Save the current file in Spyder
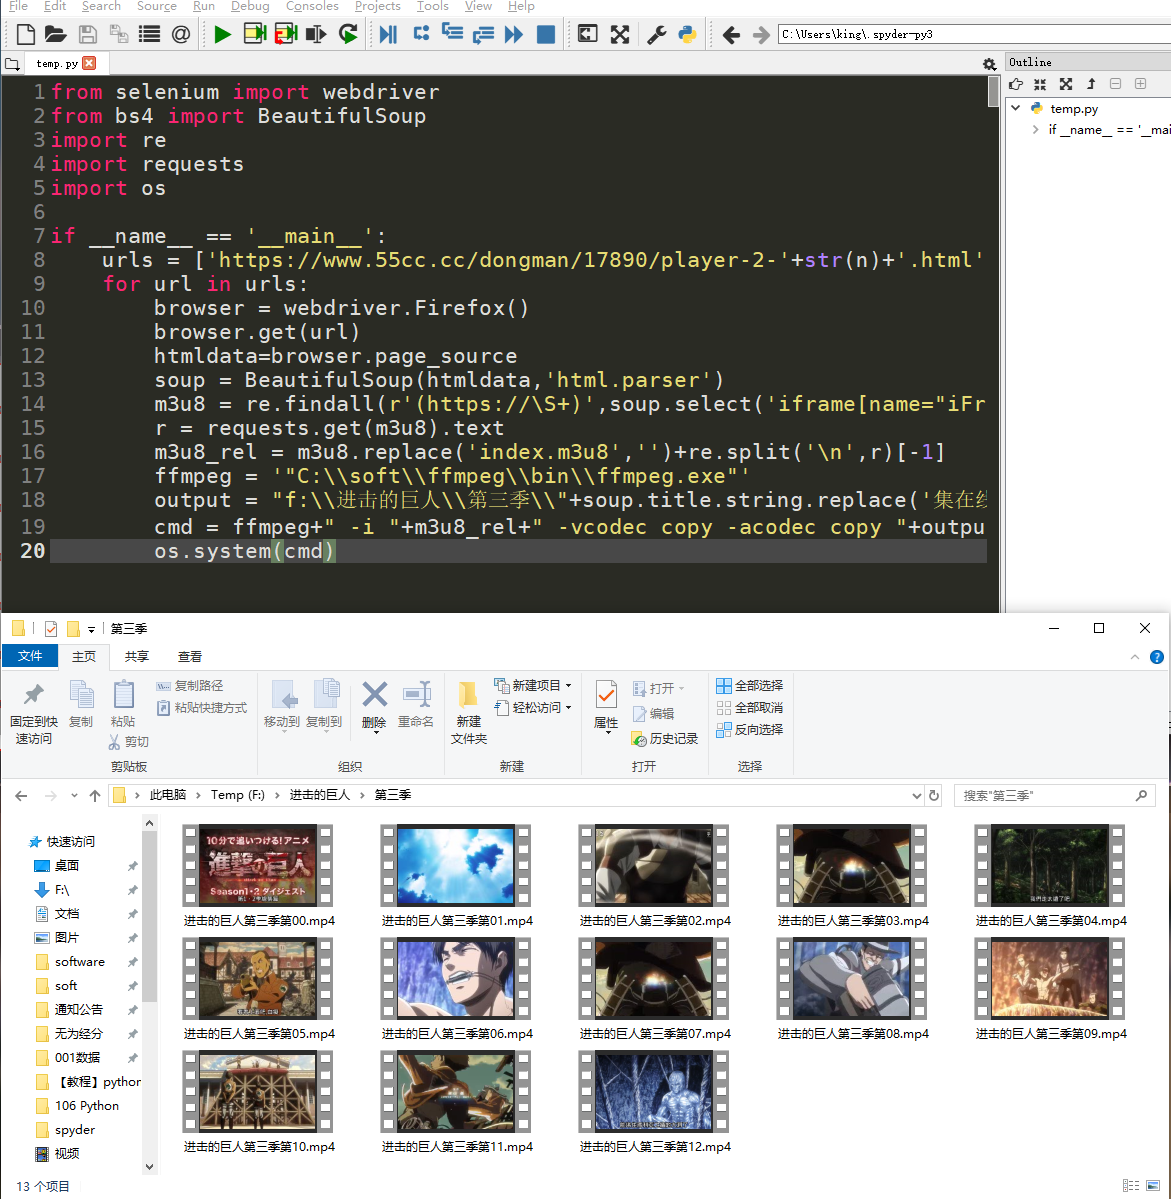The width and height of the screenshot is (1171, 1199). [x=88, y=34]
